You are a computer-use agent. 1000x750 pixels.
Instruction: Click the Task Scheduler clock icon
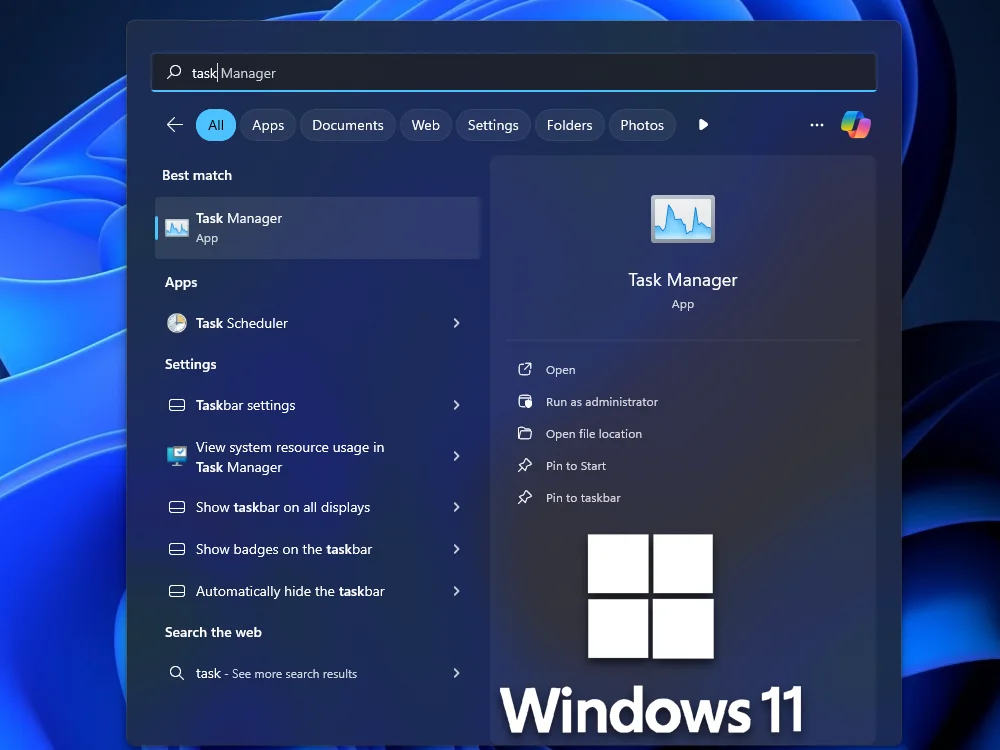[x=177, y=323]
